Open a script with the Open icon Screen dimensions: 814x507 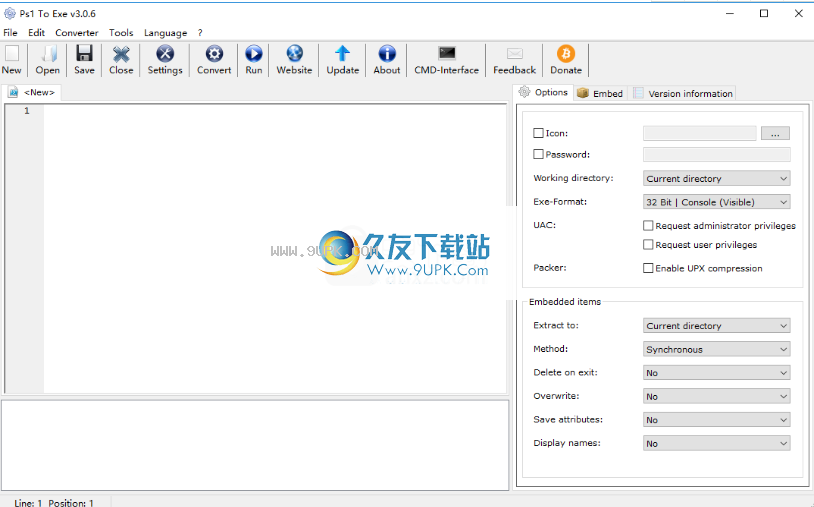point(48,53)
